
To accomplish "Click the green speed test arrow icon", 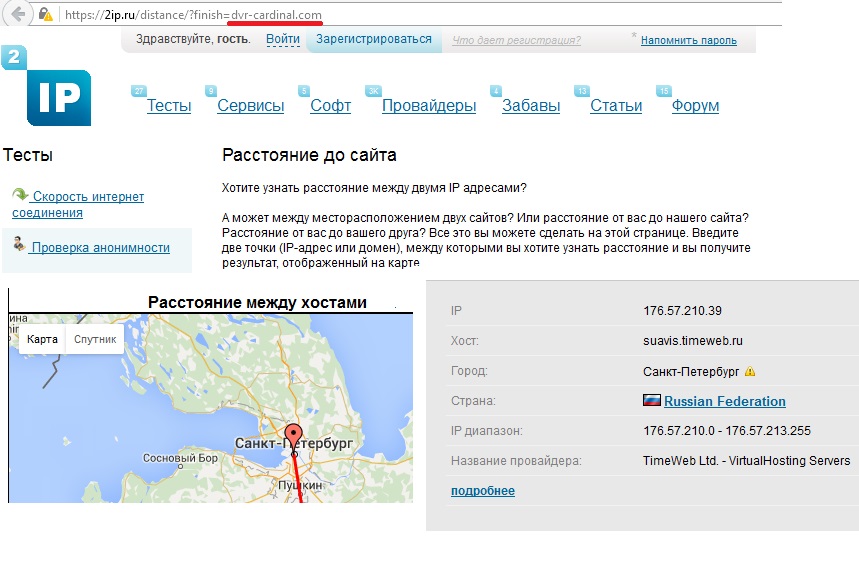I will [x=20, y=196].
